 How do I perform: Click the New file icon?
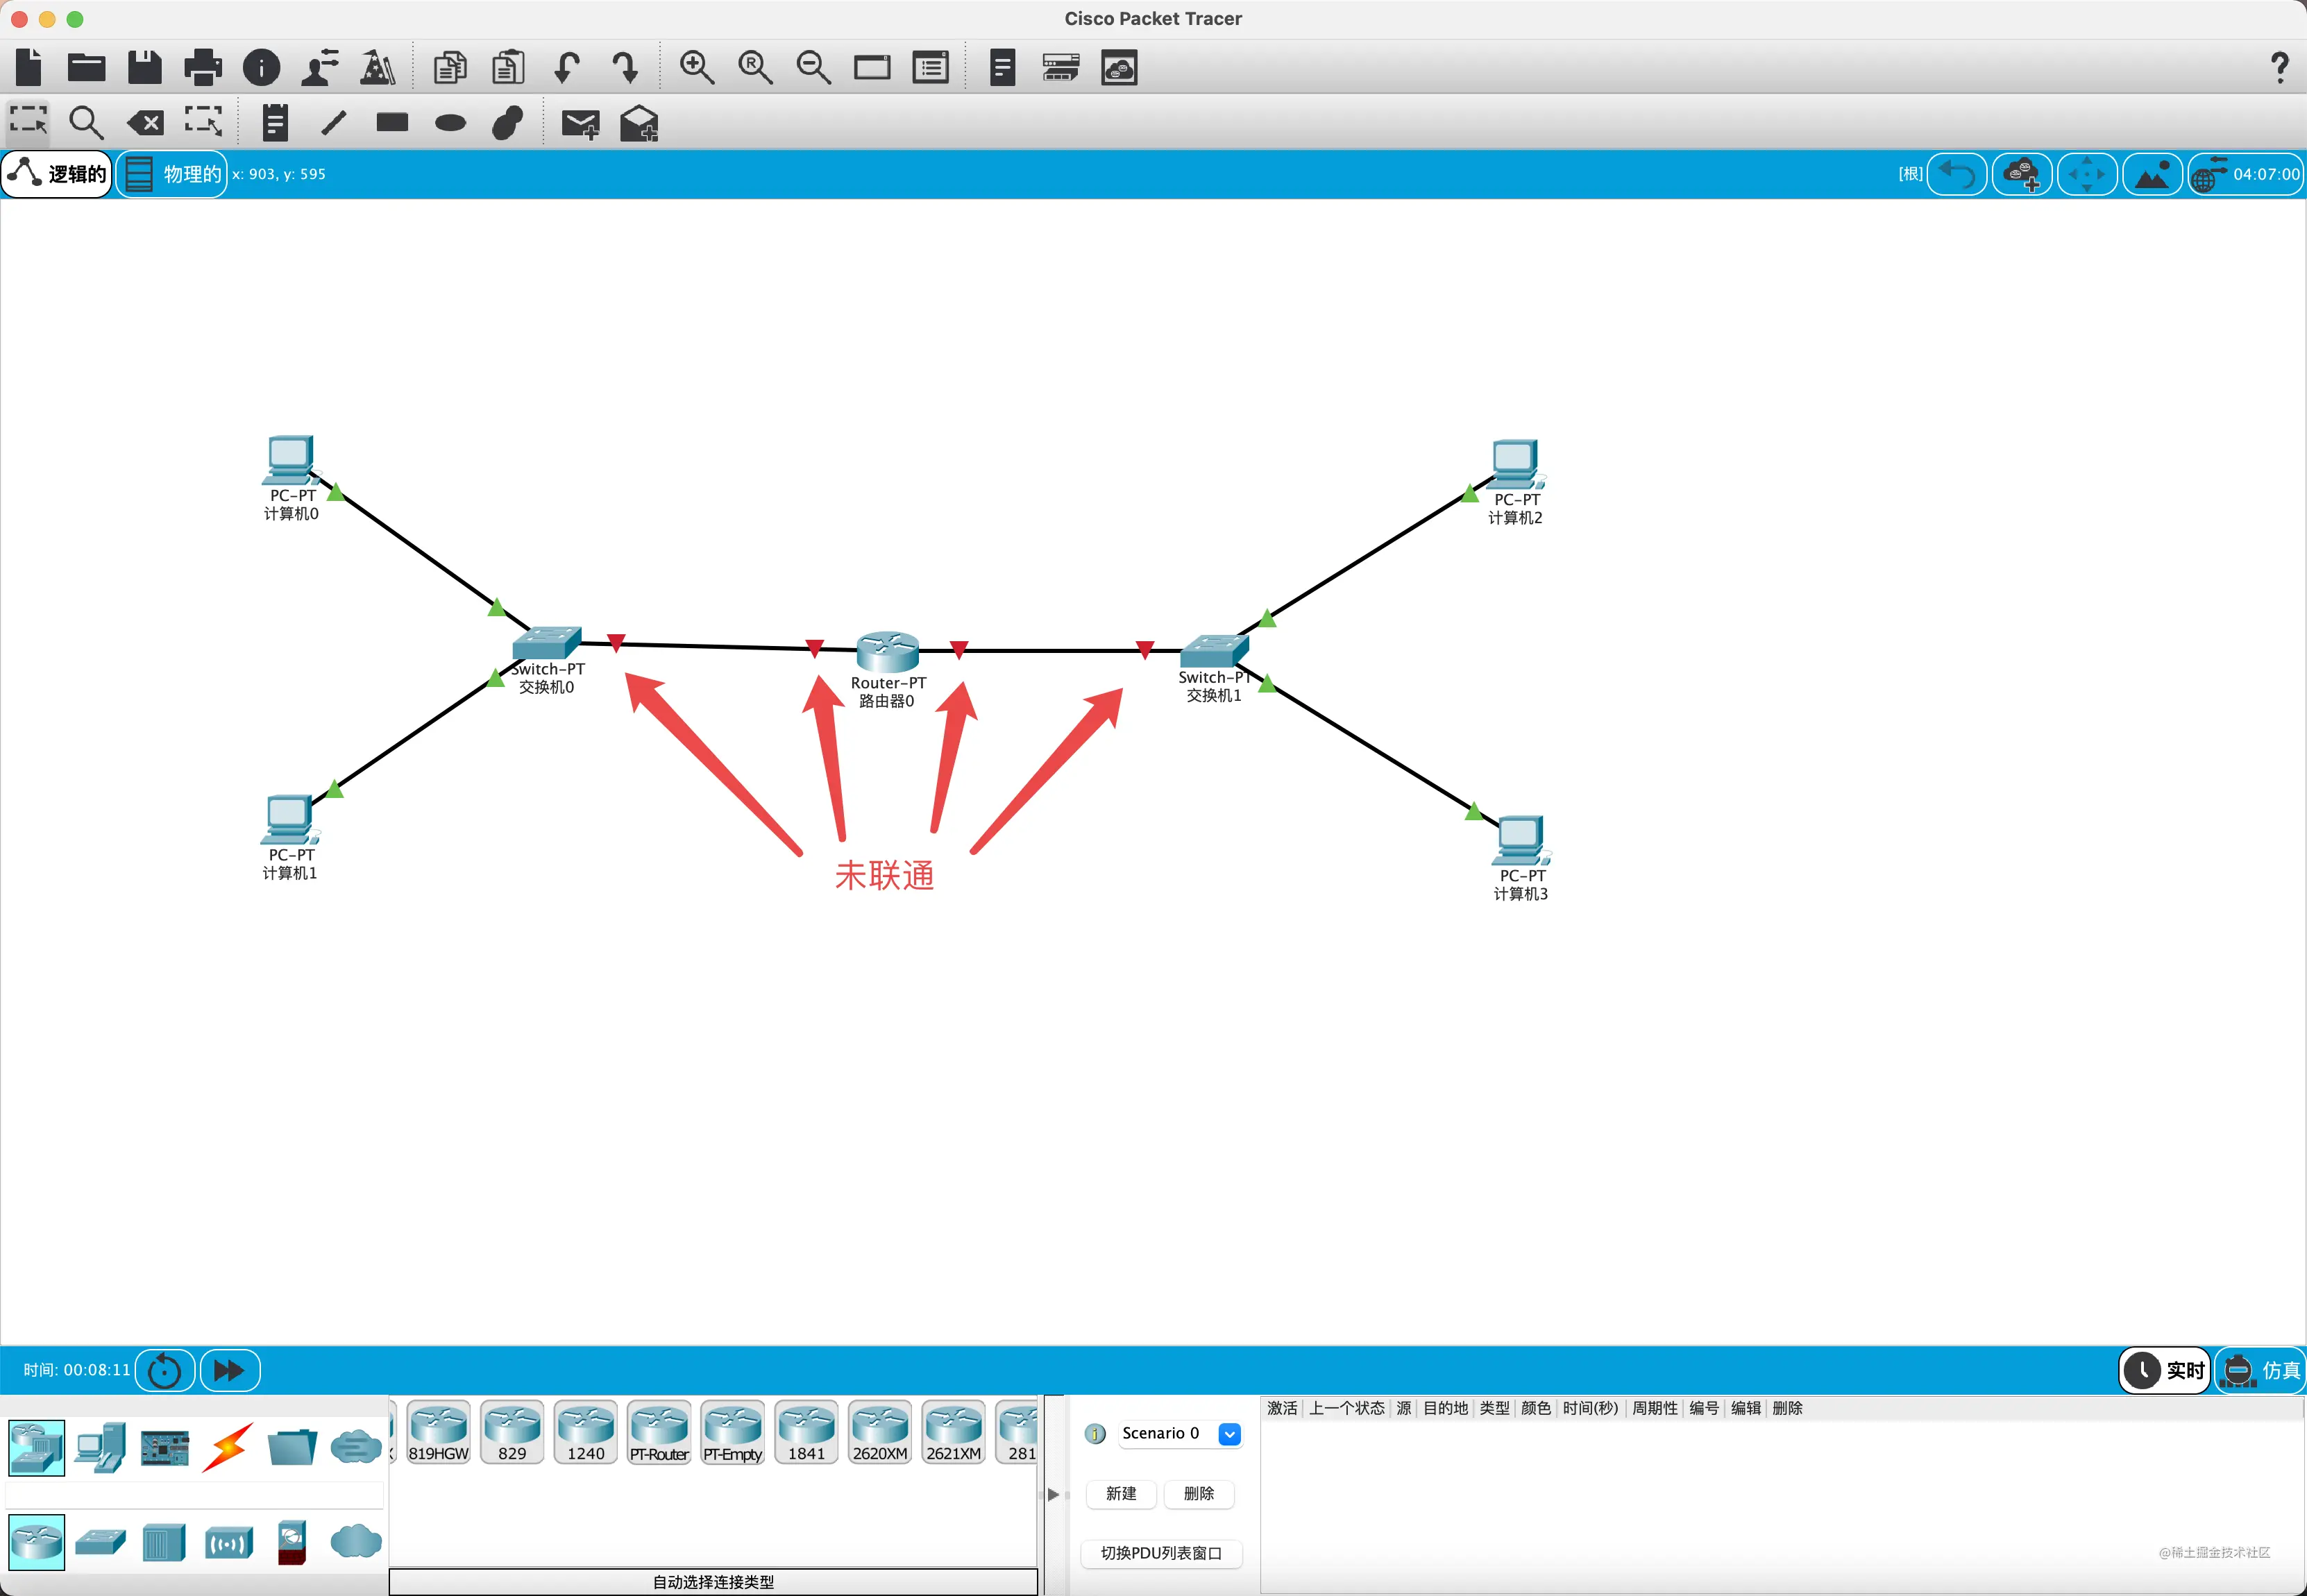(29, 67)
